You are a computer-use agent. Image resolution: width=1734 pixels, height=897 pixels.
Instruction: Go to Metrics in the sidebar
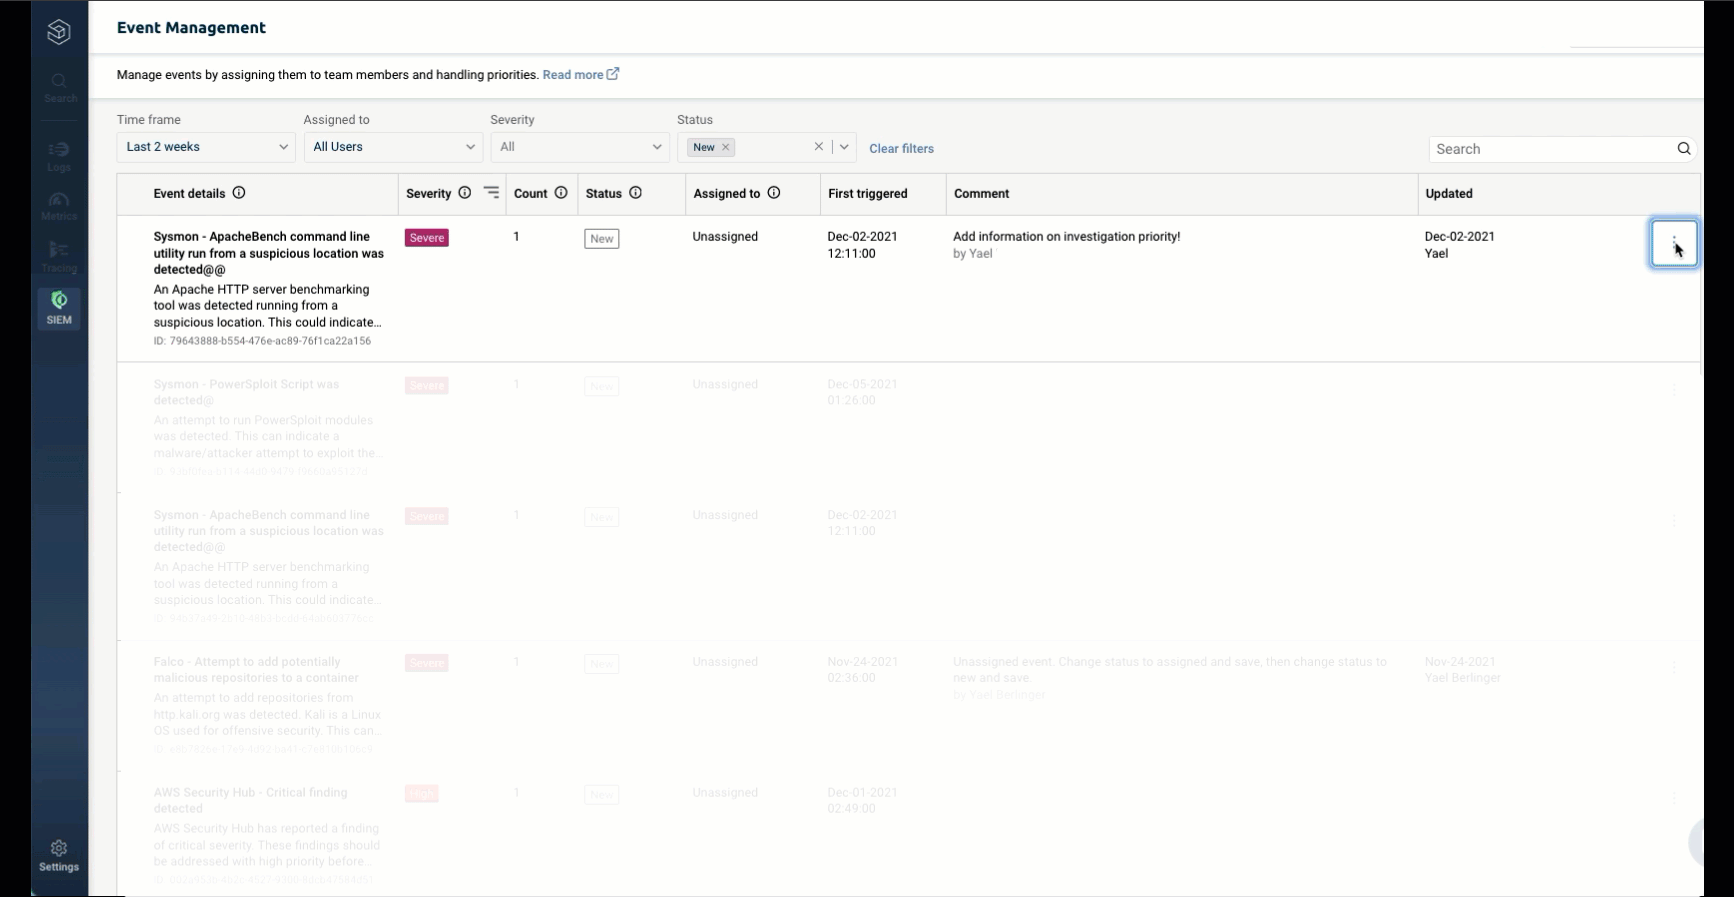(59, 206)
